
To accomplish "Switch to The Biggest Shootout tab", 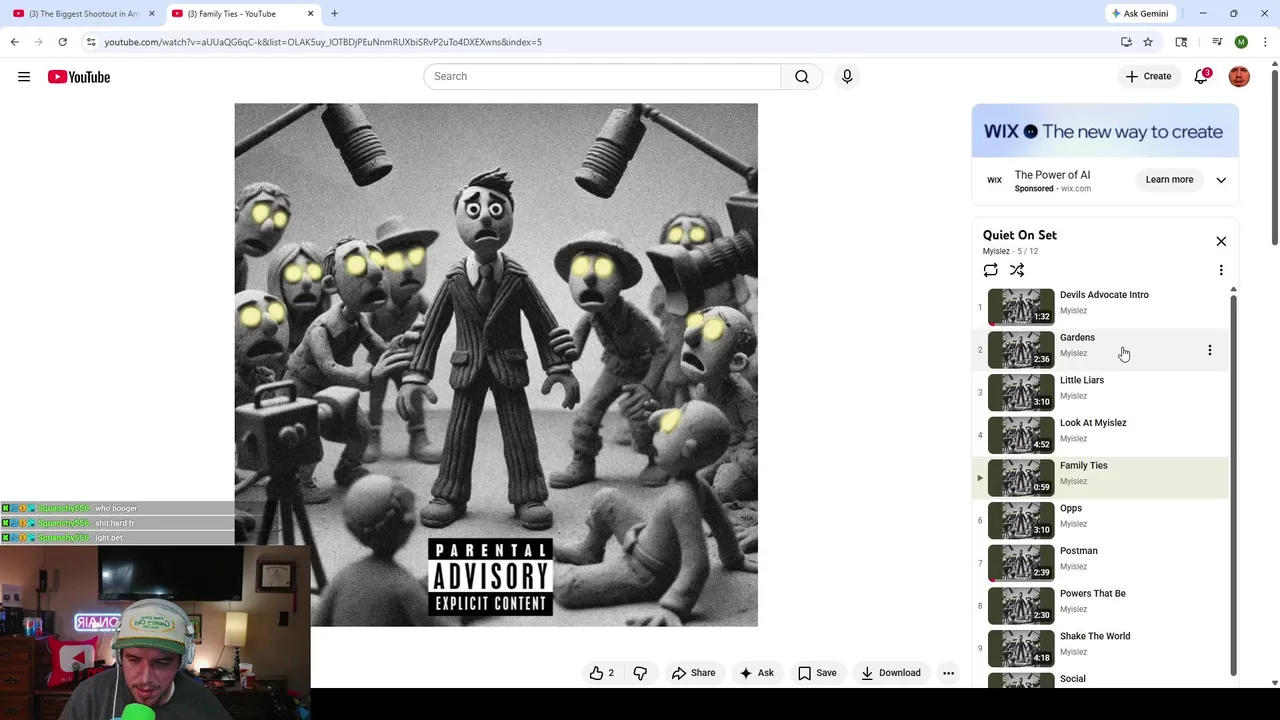I will (x=83, y=14).
